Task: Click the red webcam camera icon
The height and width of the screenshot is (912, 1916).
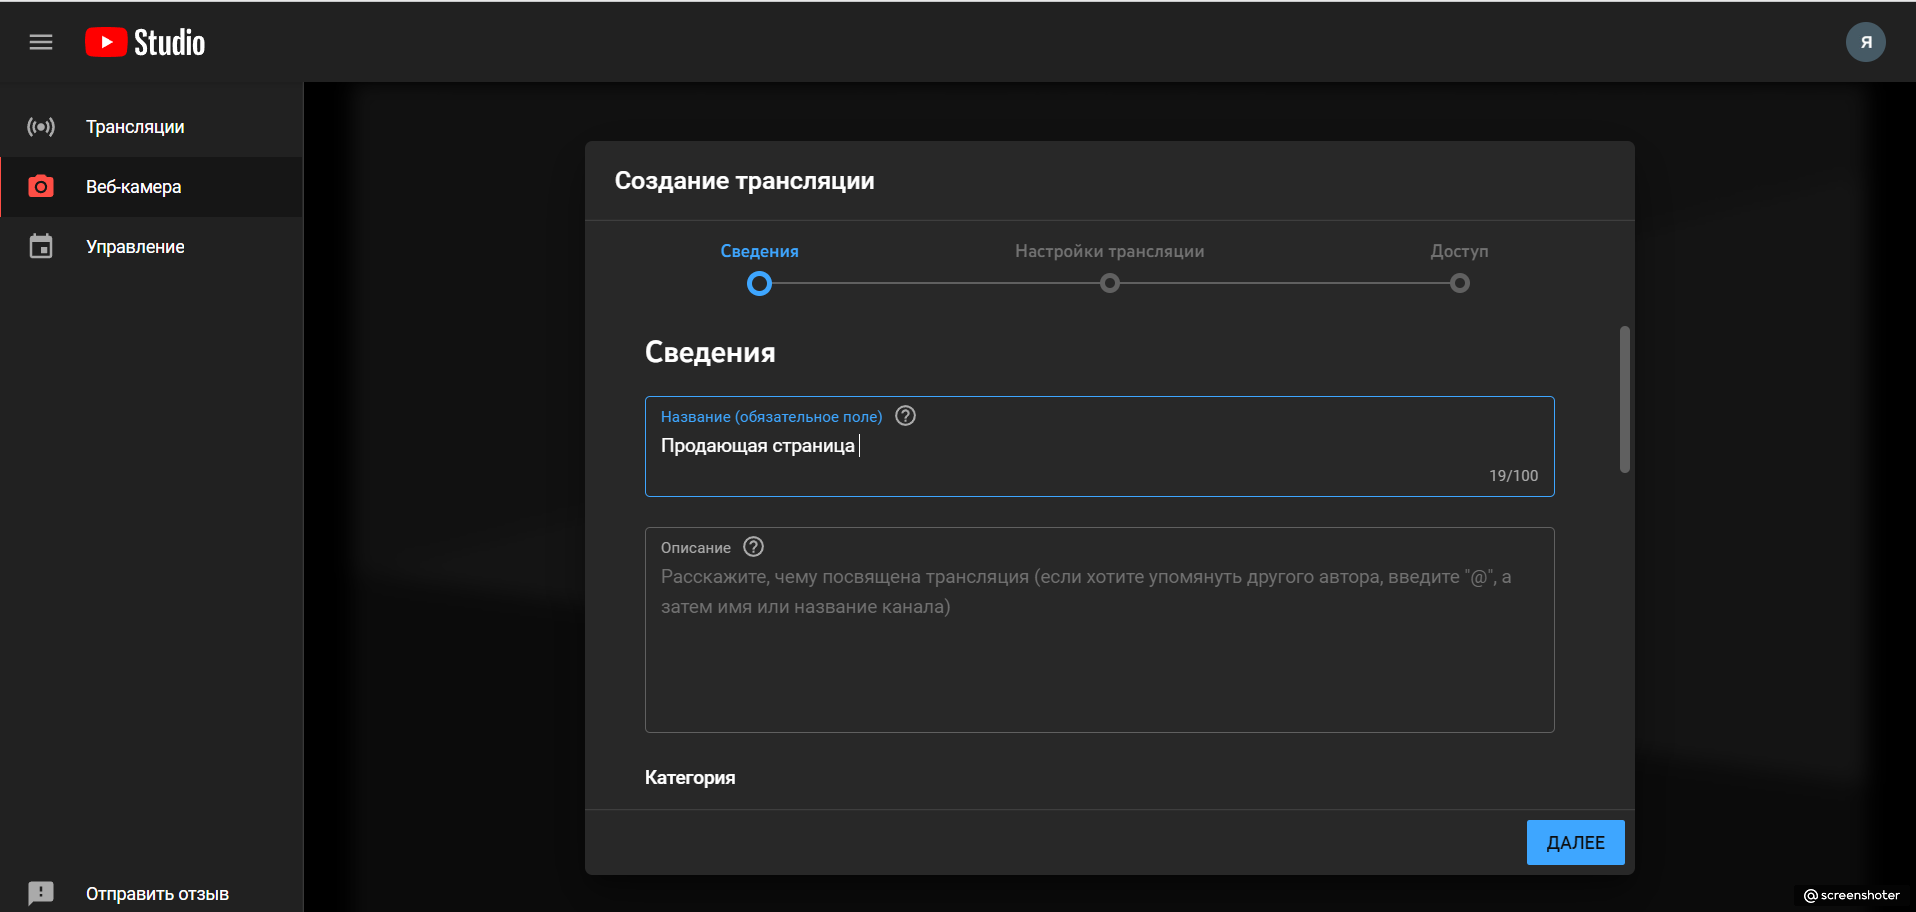Action: point(41,187)
